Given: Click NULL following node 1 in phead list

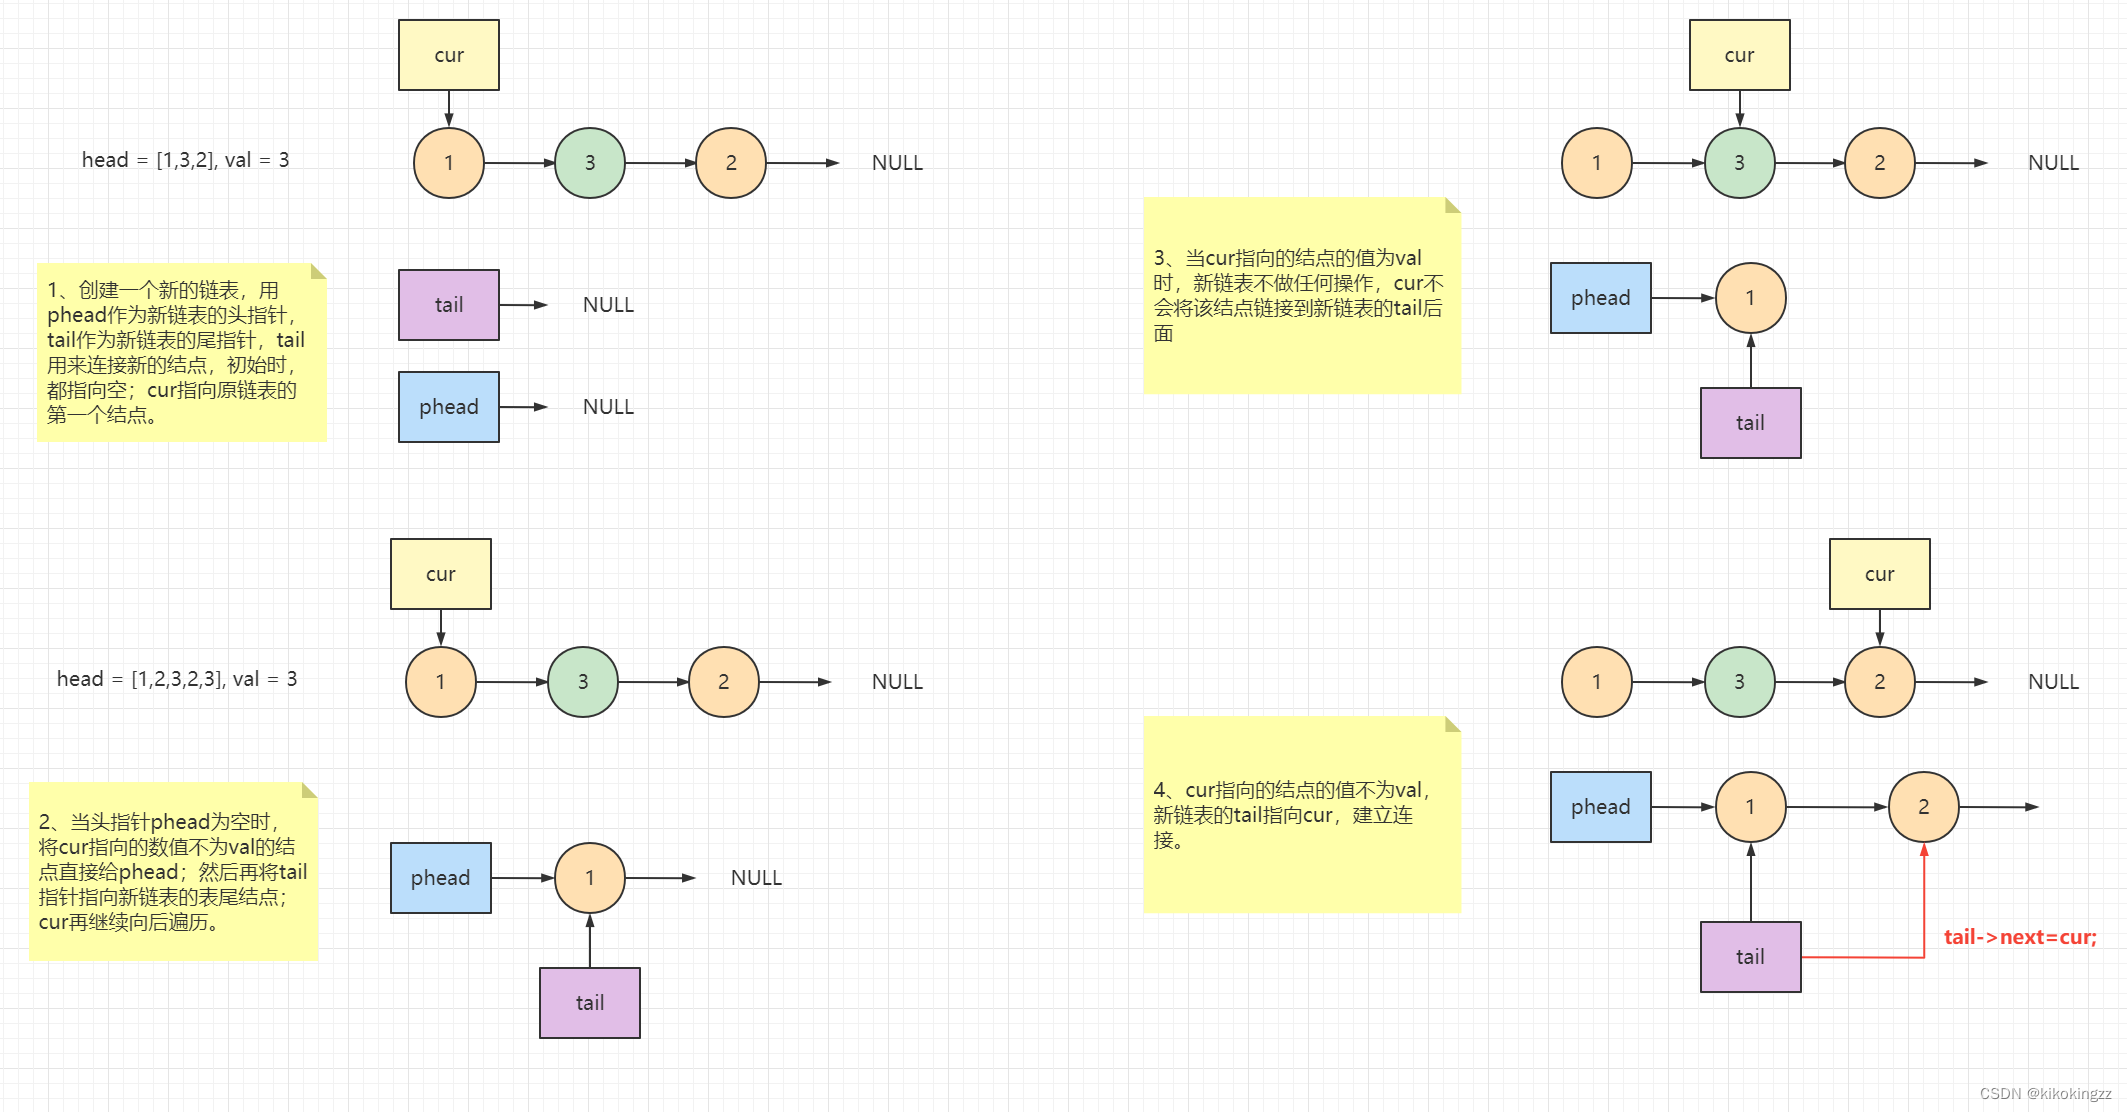Looking at the screenshot, I should point(756,878).
